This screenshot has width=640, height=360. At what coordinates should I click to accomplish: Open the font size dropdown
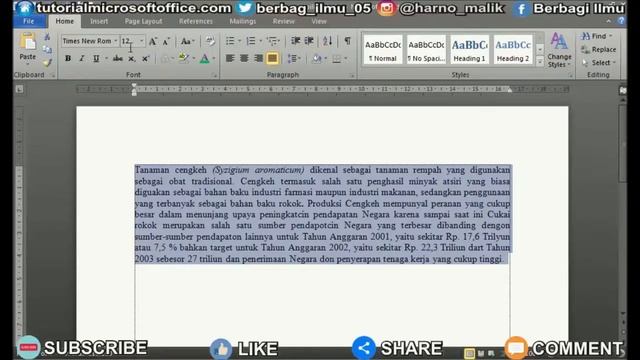[x=142, y=41]
